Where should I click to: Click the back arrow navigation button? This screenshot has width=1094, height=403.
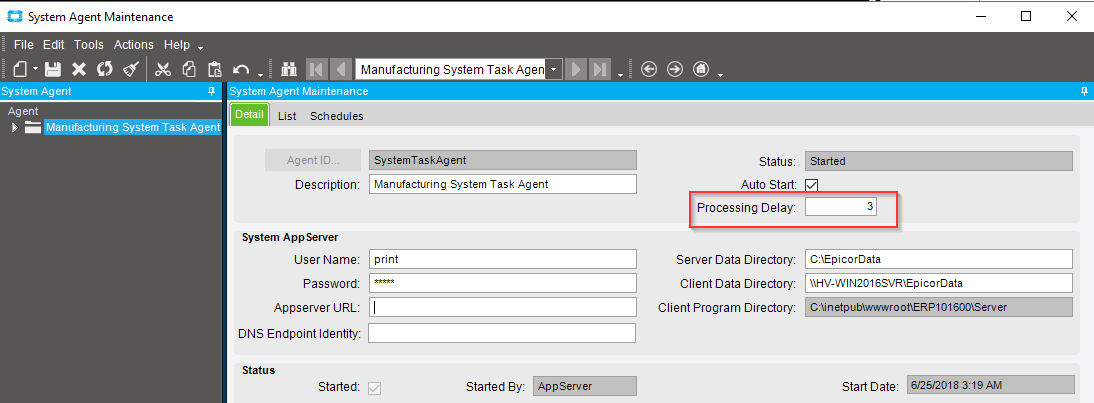tap(649, 69)
